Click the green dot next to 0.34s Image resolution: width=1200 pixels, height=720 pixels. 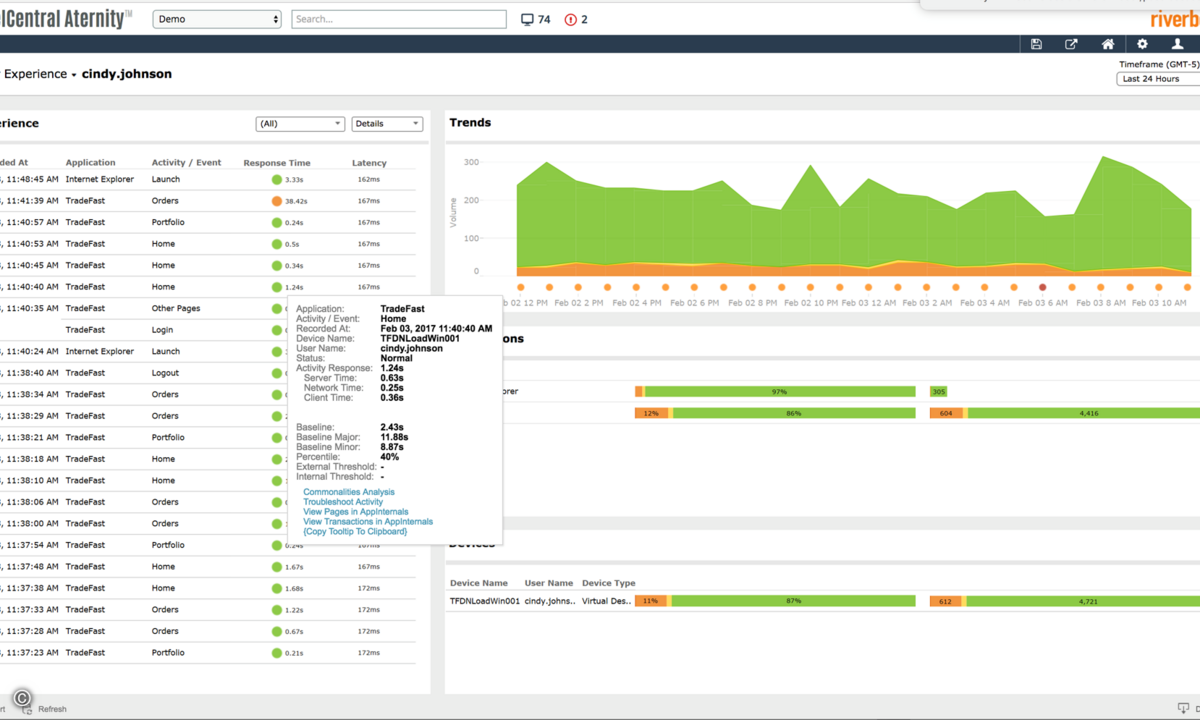point(277,266)
